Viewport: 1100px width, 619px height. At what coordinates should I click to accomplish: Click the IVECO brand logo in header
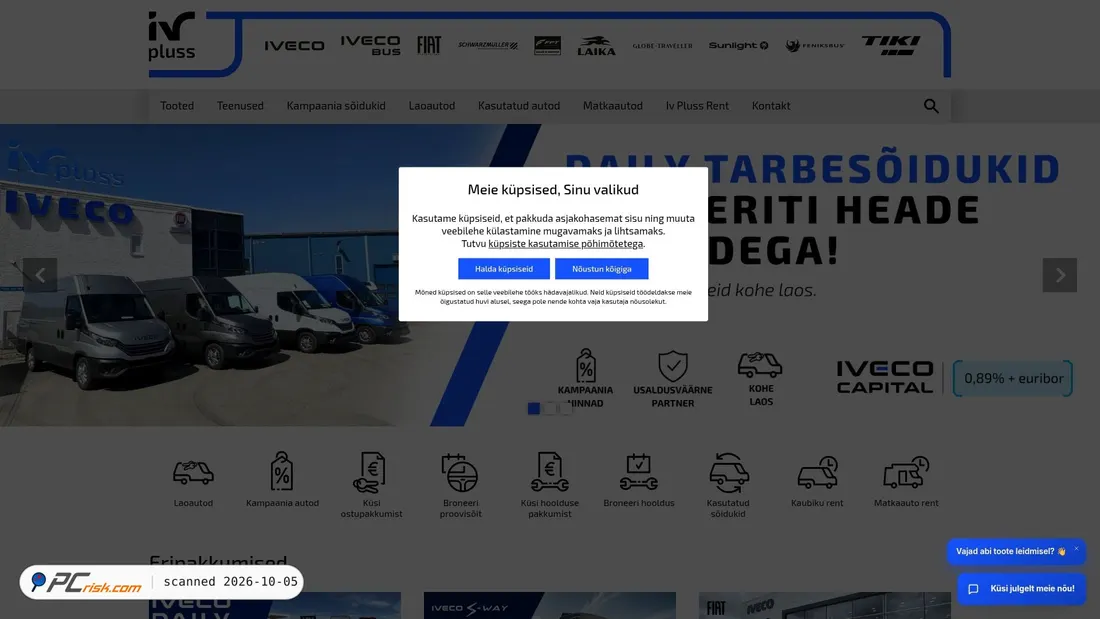click(294, 46)
